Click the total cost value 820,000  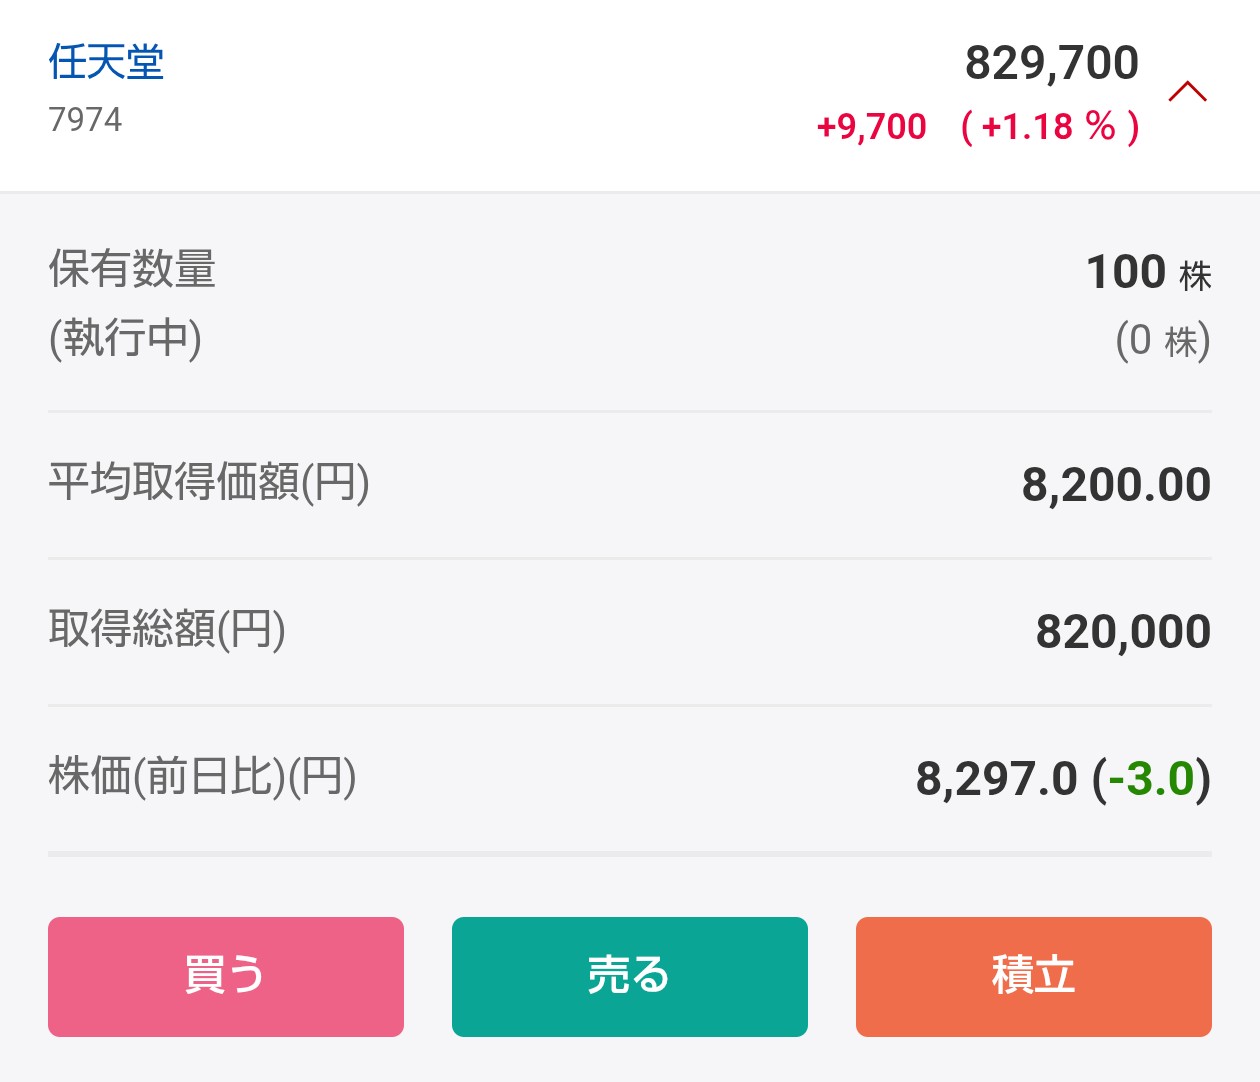click(x=1123, y=632)
